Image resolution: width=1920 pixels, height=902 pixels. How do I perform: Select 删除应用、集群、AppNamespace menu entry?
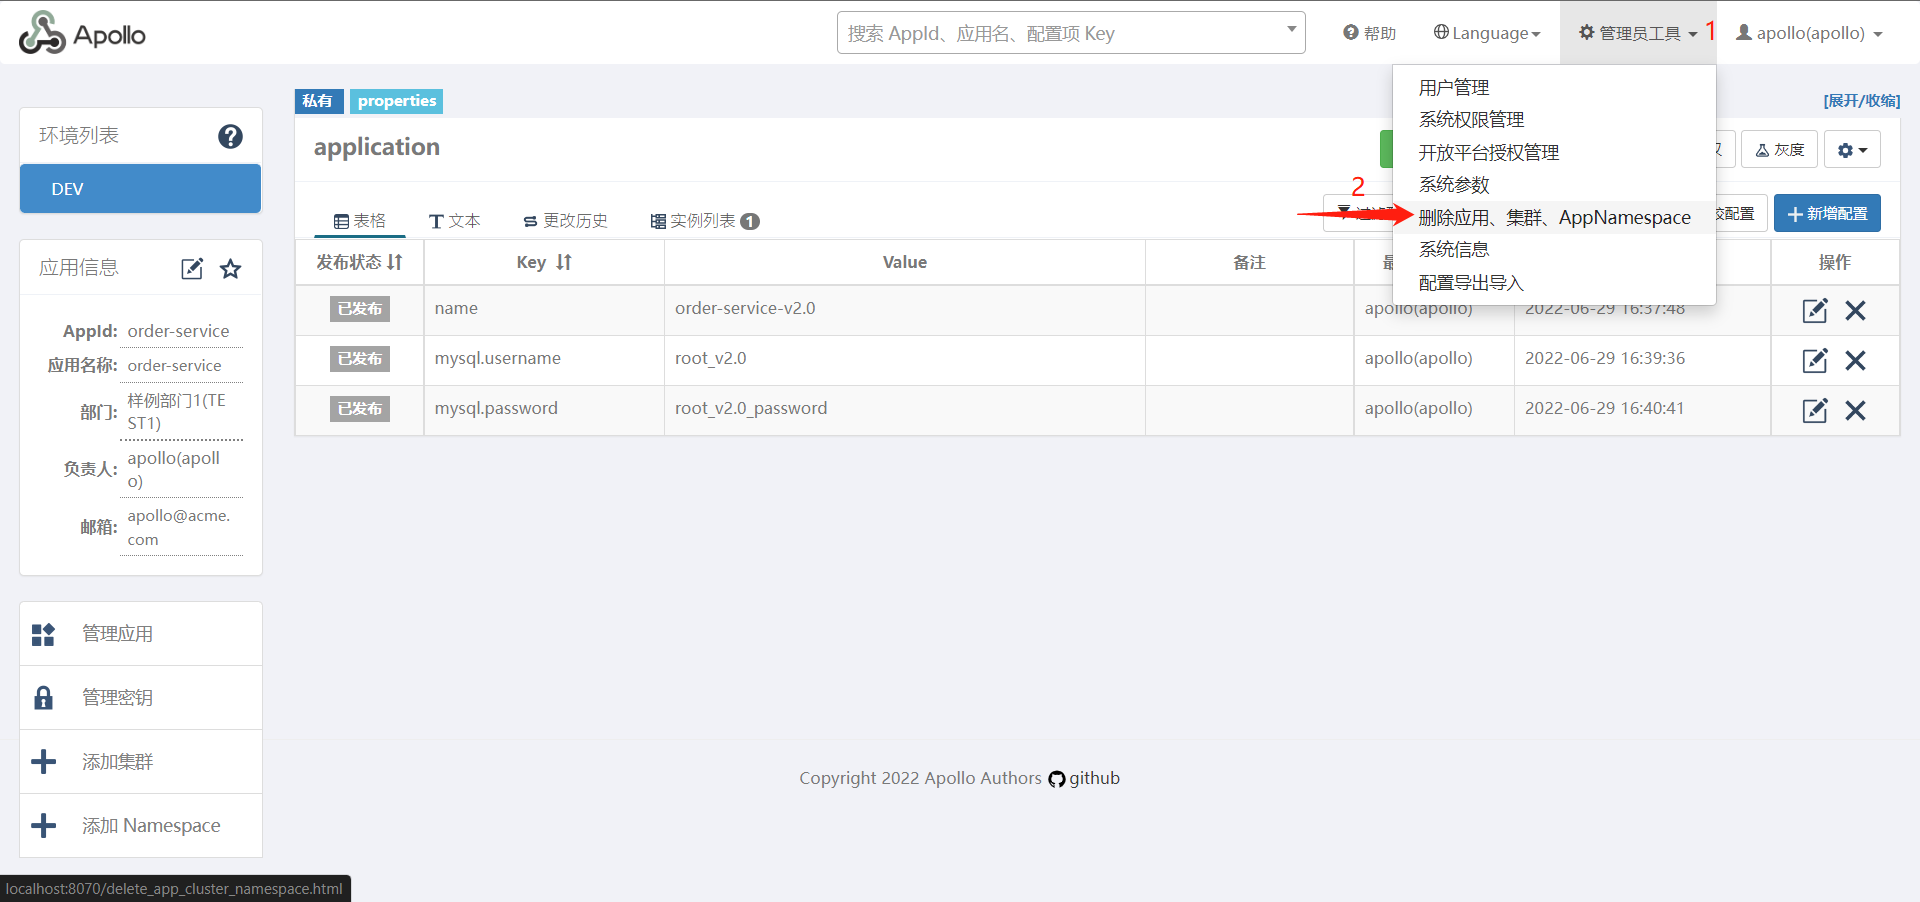(1554, 217)
